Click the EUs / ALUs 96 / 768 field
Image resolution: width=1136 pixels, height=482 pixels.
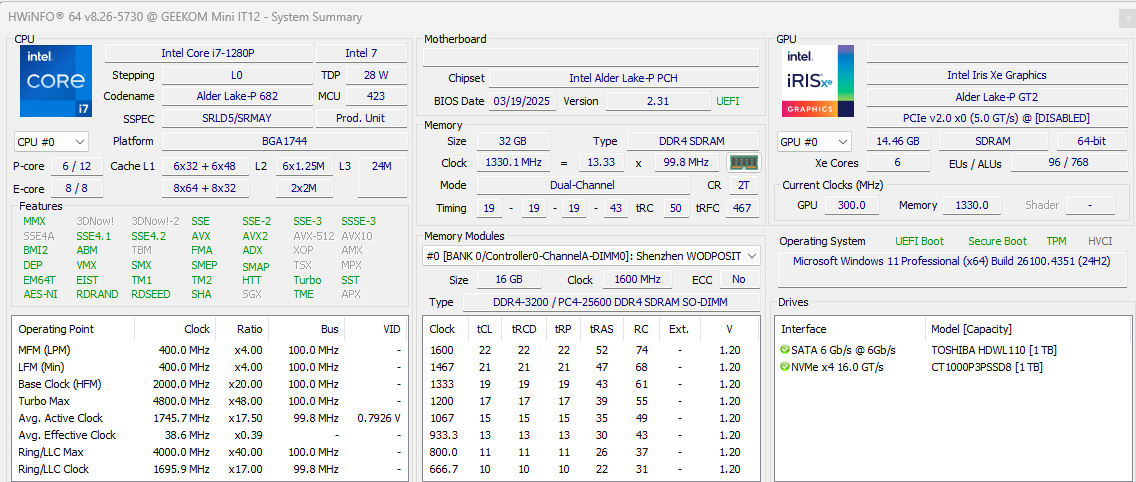pos(1069,163)
